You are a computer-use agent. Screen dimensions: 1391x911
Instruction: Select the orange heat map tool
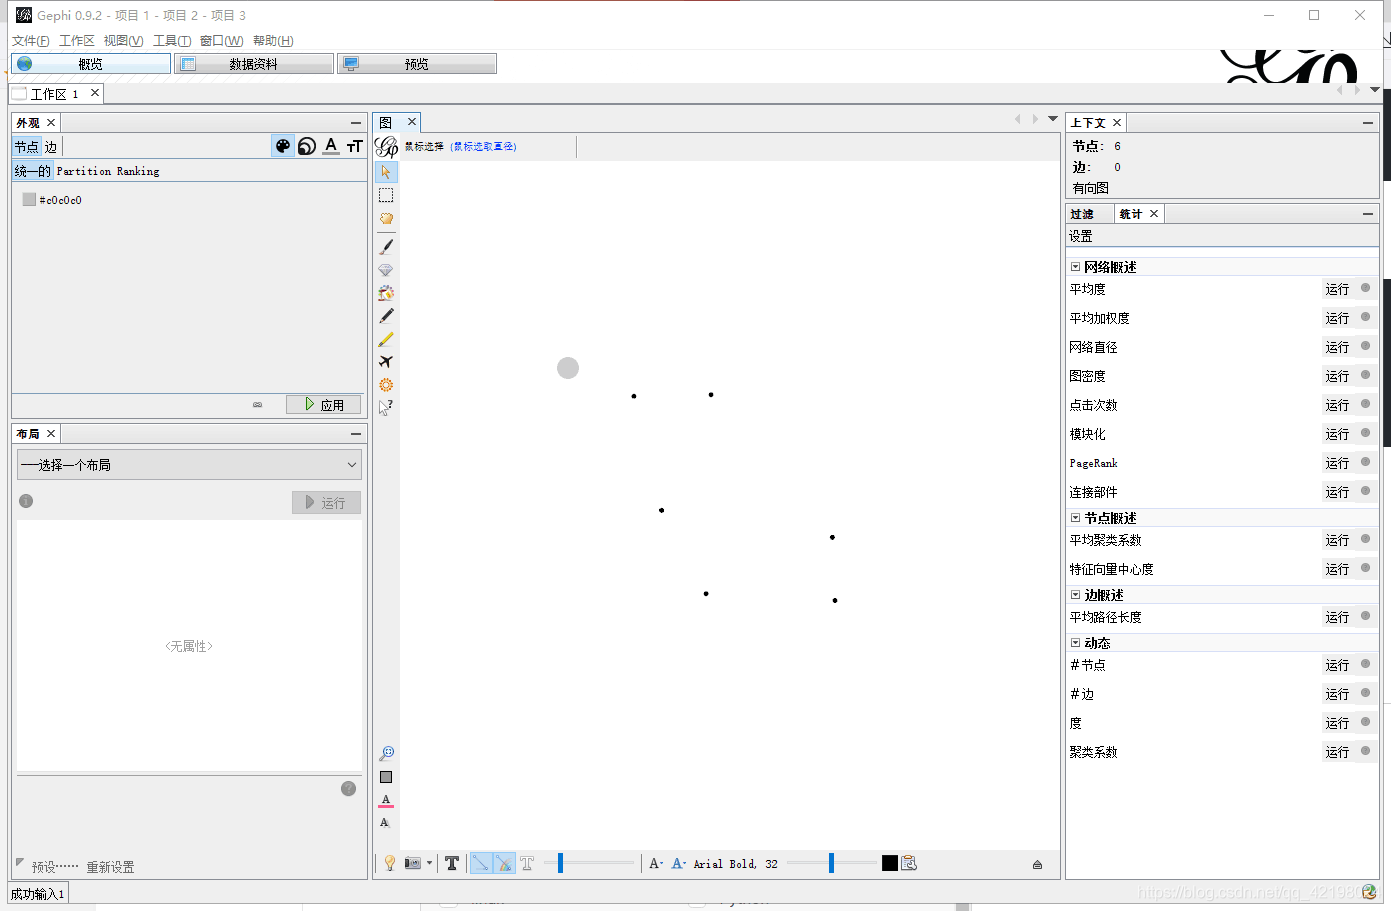tap(386, 385)
